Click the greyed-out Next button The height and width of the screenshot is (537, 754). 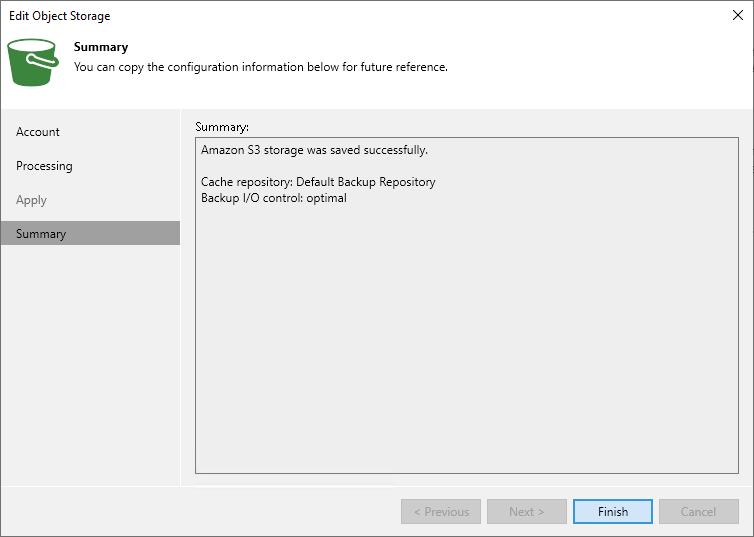(x=527, y=512)
